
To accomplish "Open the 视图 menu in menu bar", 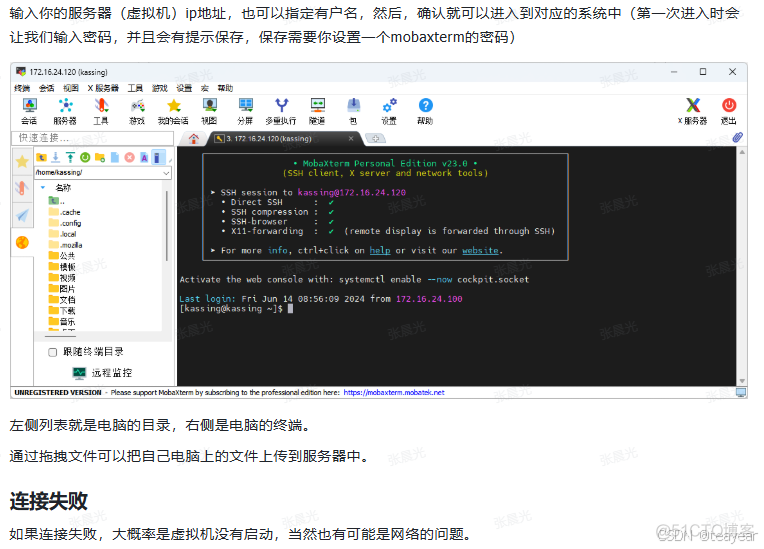I will pyautogui.click(x=71, y=88).
